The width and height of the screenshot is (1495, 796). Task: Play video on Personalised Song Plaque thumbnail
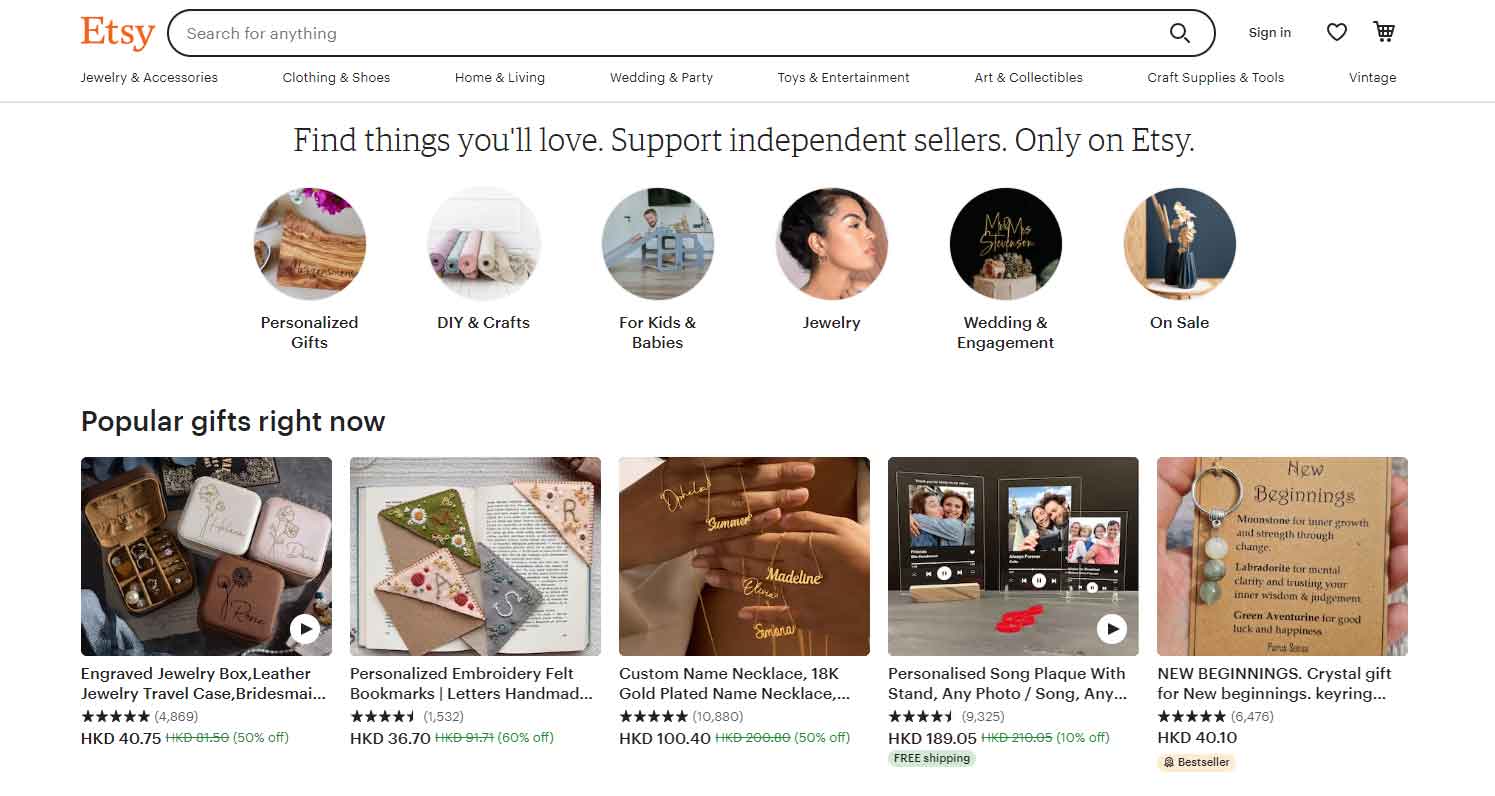[x=1112, y=628]
